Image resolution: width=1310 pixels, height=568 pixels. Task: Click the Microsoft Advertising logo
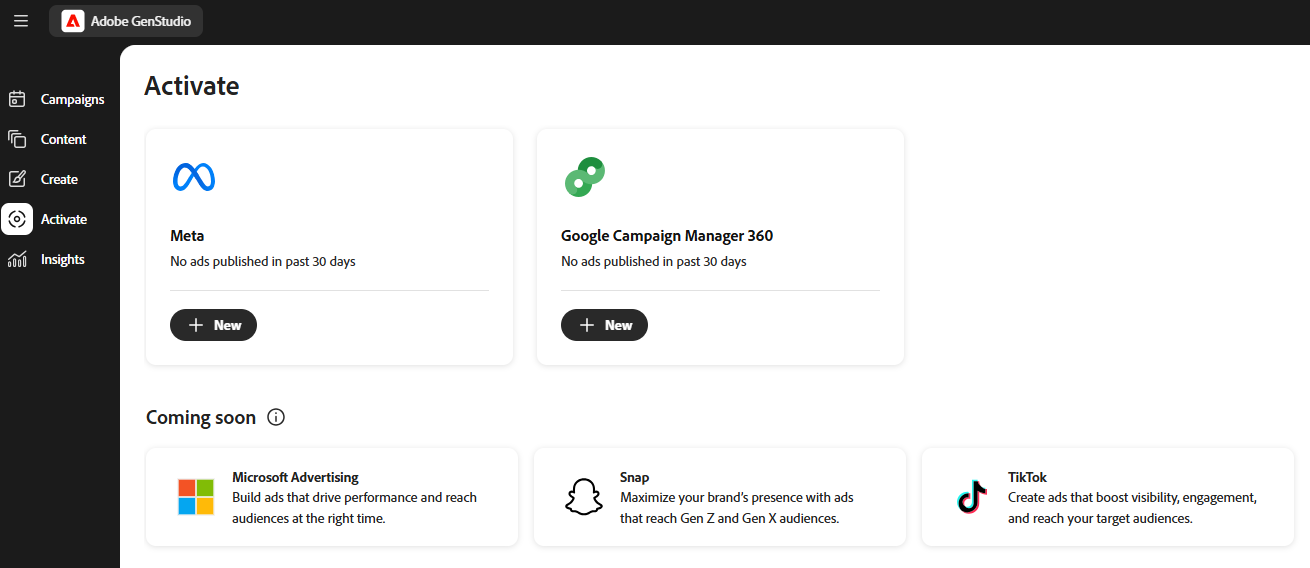coord(196,497)
